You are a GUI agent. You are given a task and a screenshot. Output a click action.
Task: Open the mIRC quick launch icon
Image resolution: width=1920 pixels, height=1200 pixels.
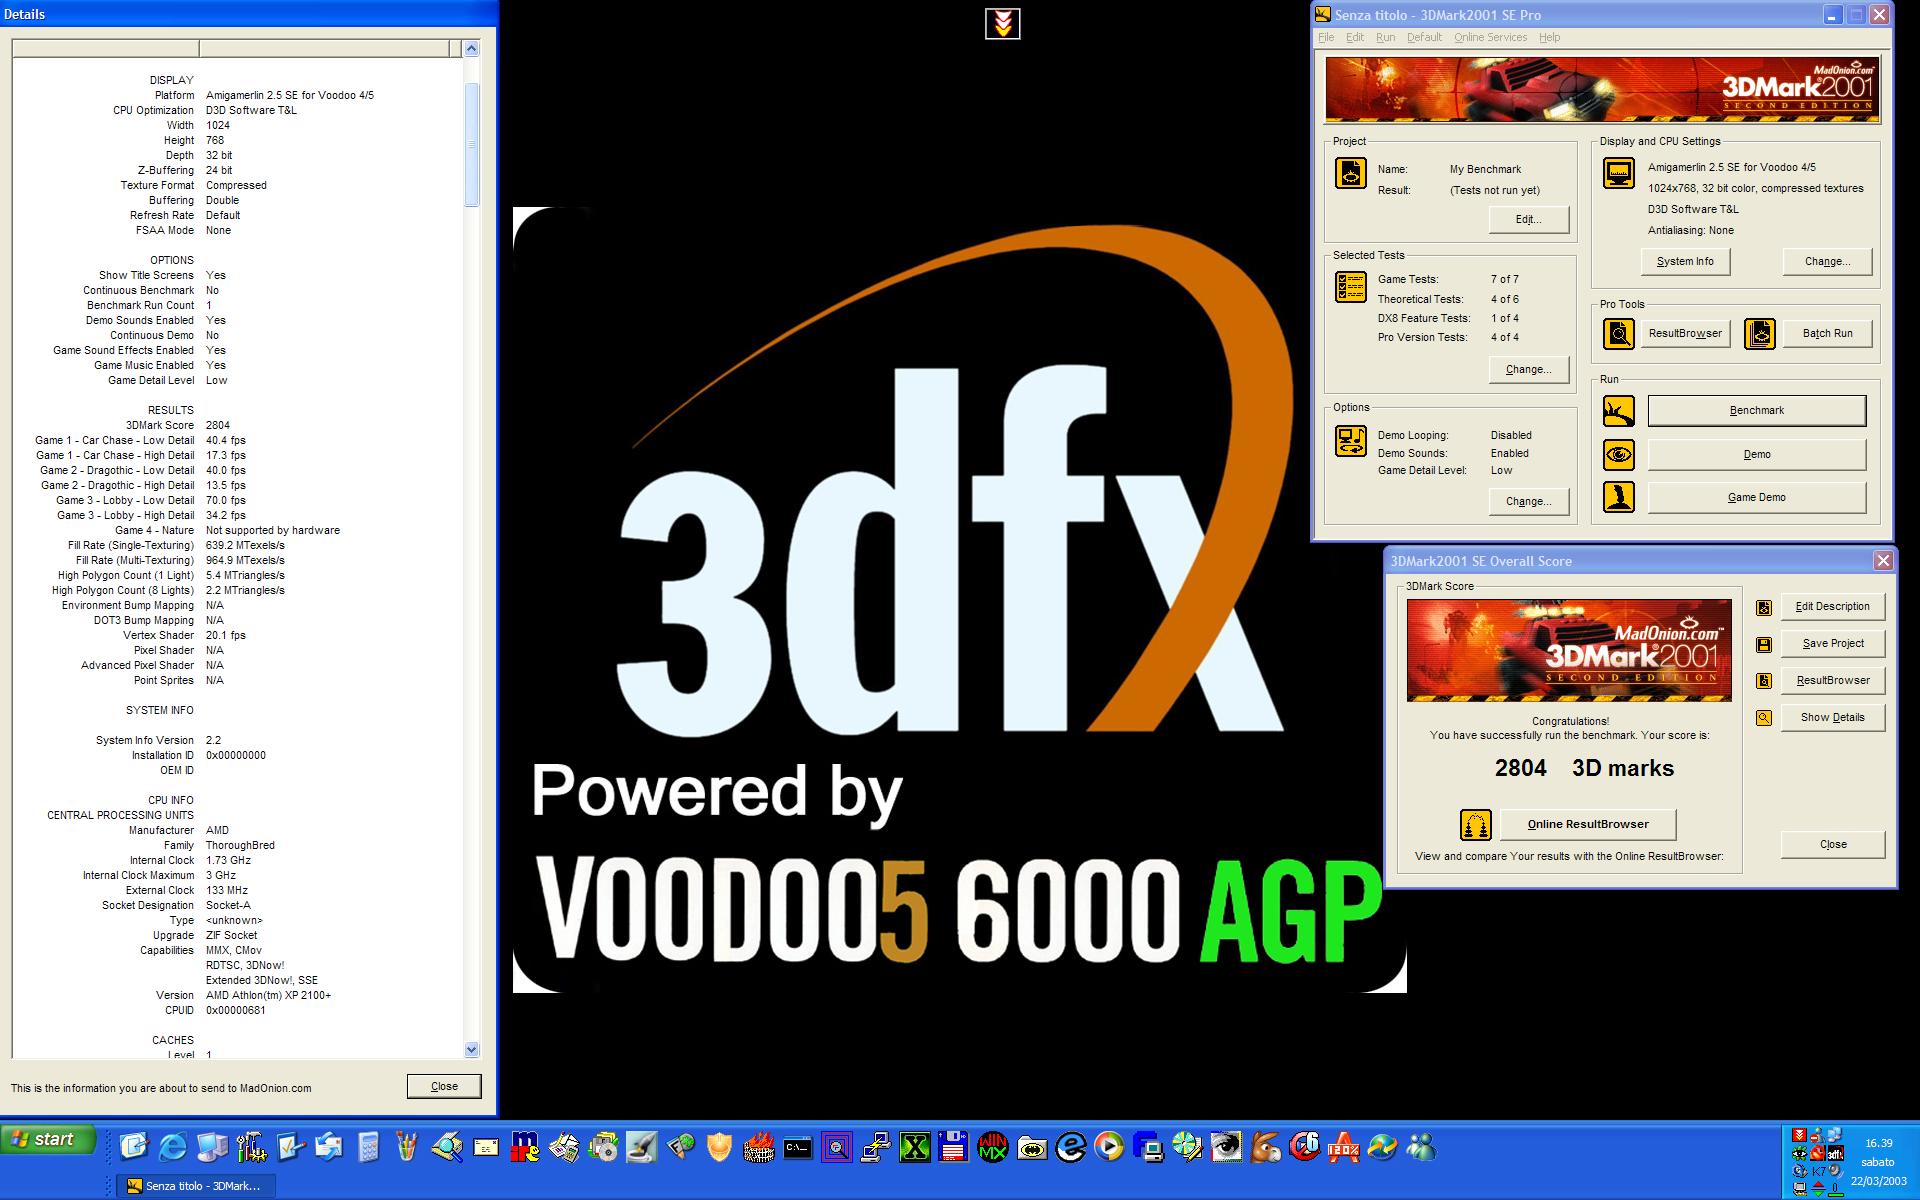[525, 1146]
